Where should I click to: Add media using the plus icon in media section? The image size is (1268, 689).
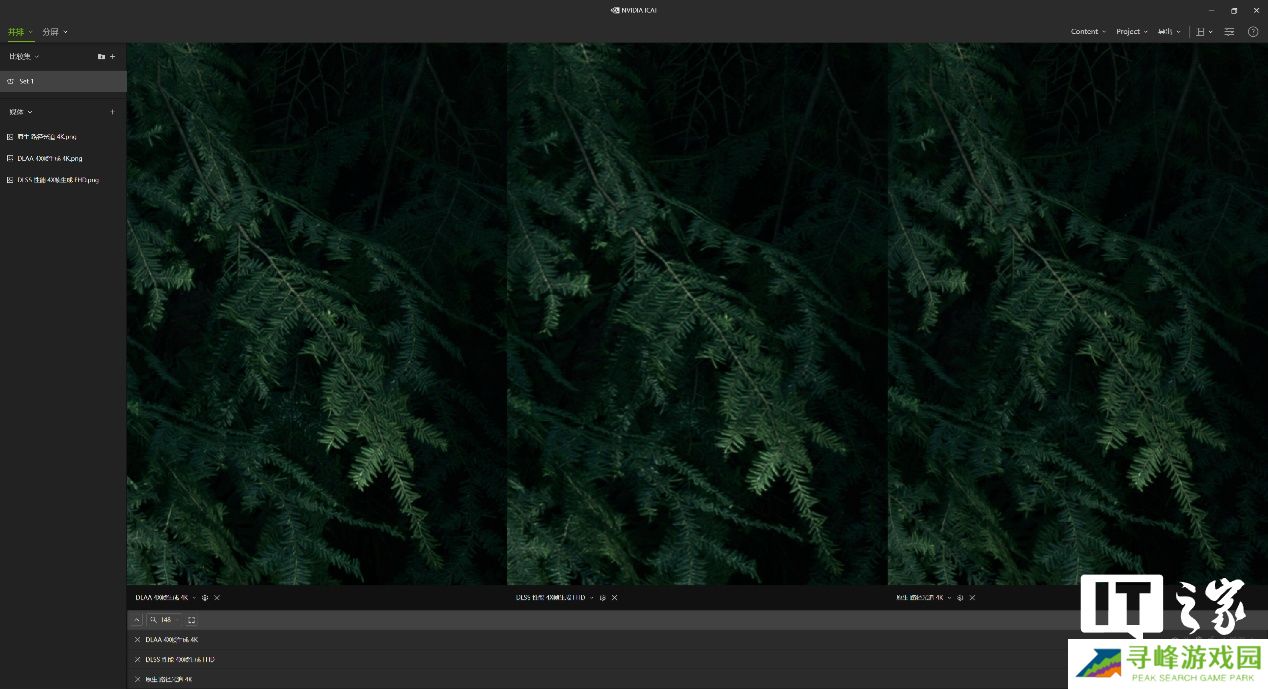[112, 112]
